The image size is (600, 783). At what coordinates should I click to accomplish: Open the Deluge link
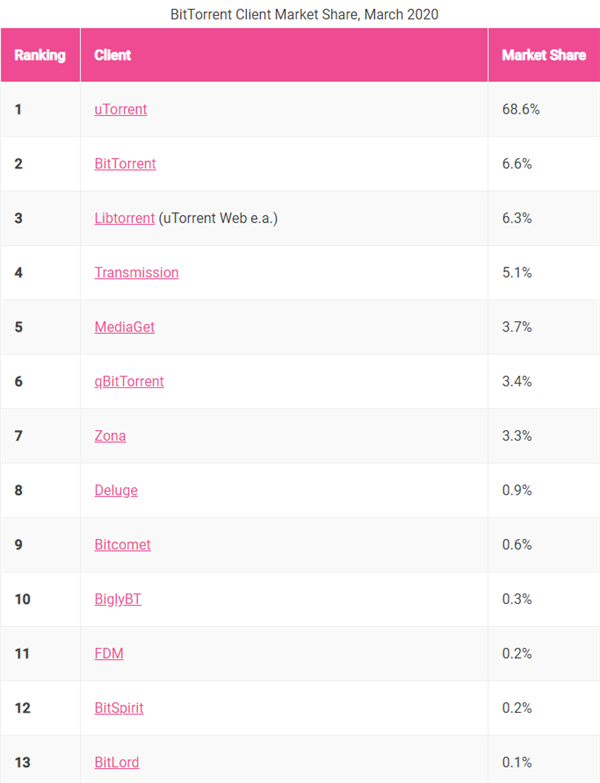click(116, 490)
